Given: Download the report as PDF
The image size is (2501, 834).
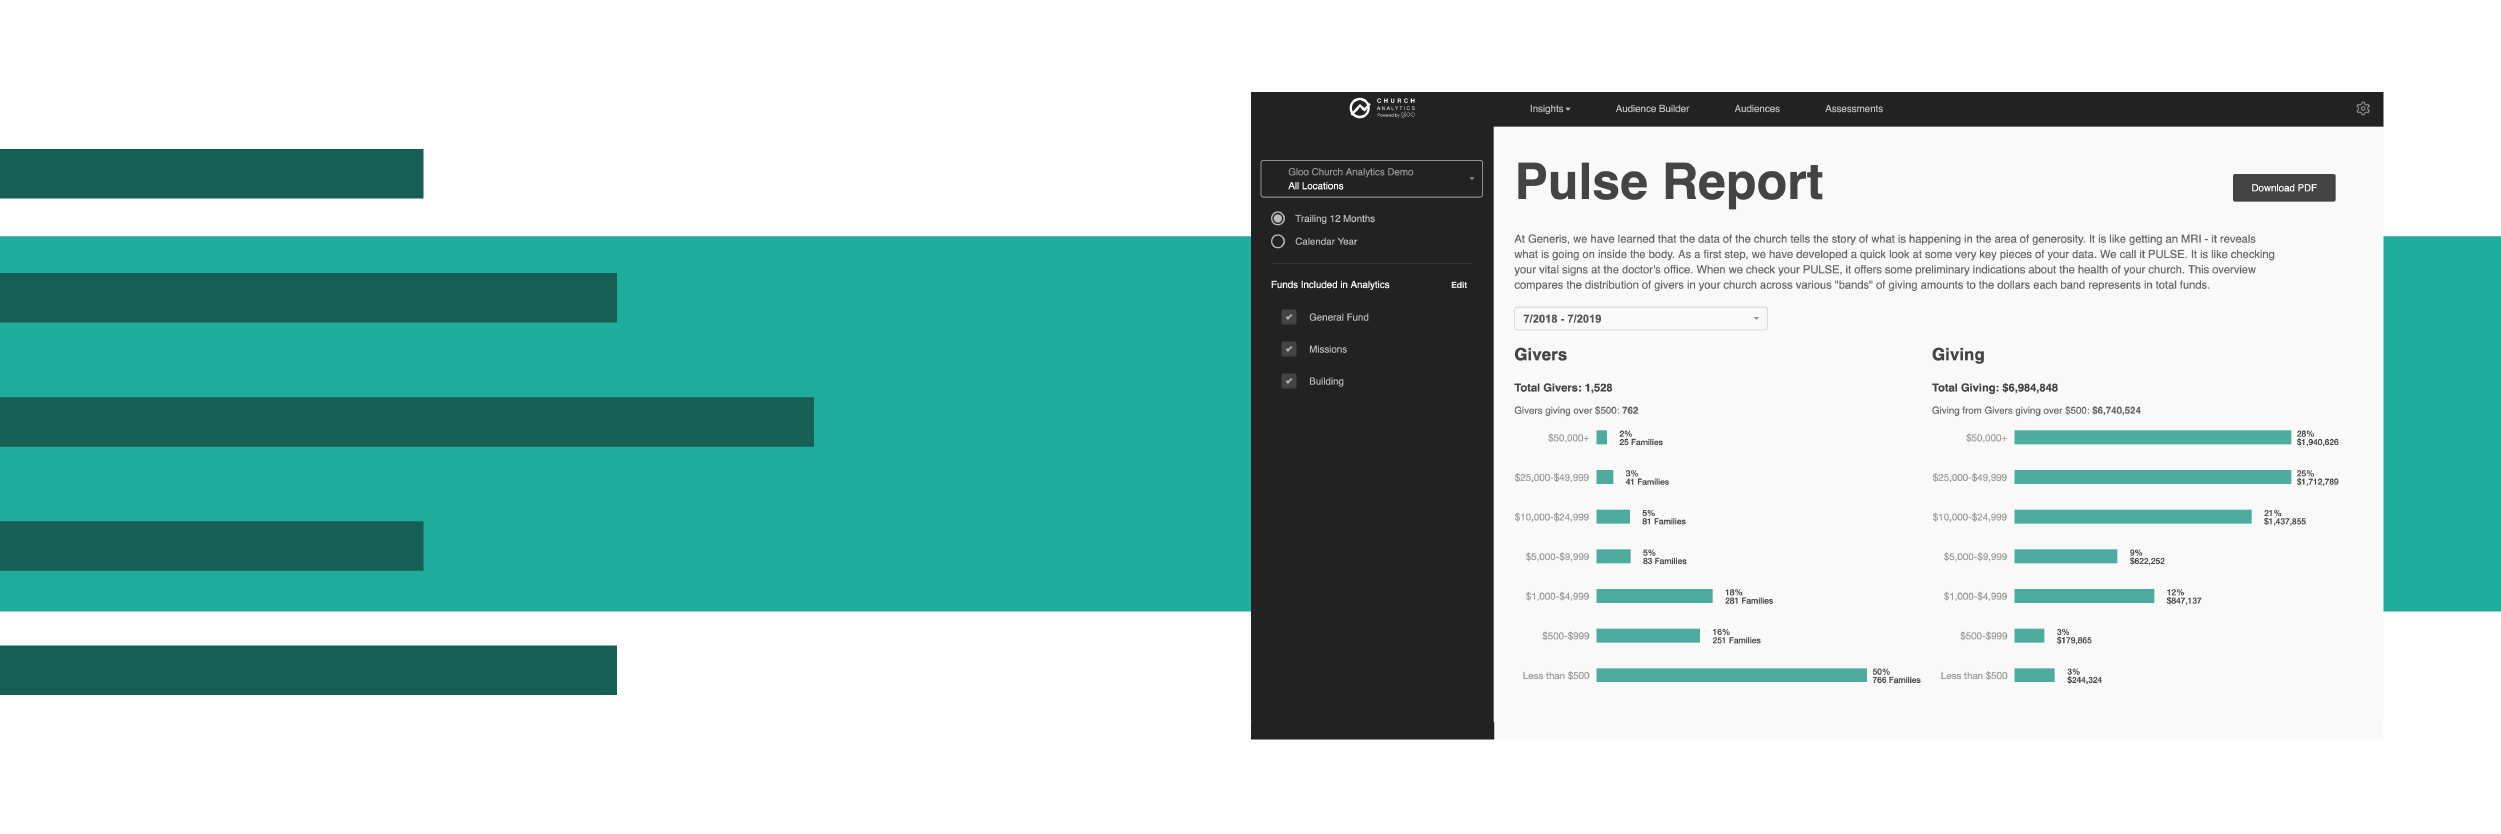Looking at the screenshot, I should coord(2284,188).
